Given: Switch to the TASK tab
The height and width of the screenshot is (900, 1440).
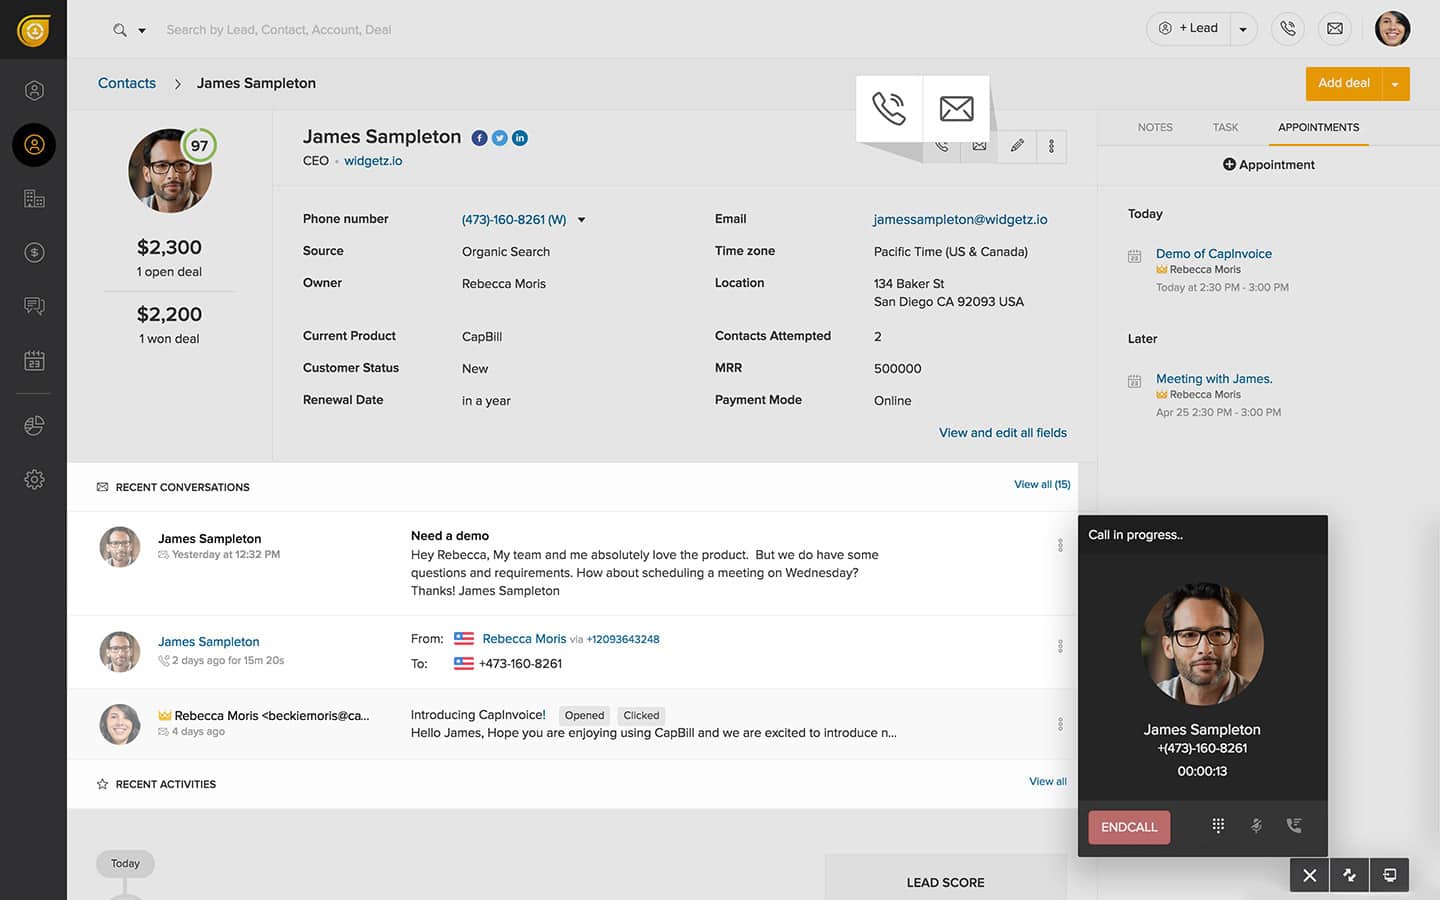Looking at the screenshot, I should [1225, 127].
